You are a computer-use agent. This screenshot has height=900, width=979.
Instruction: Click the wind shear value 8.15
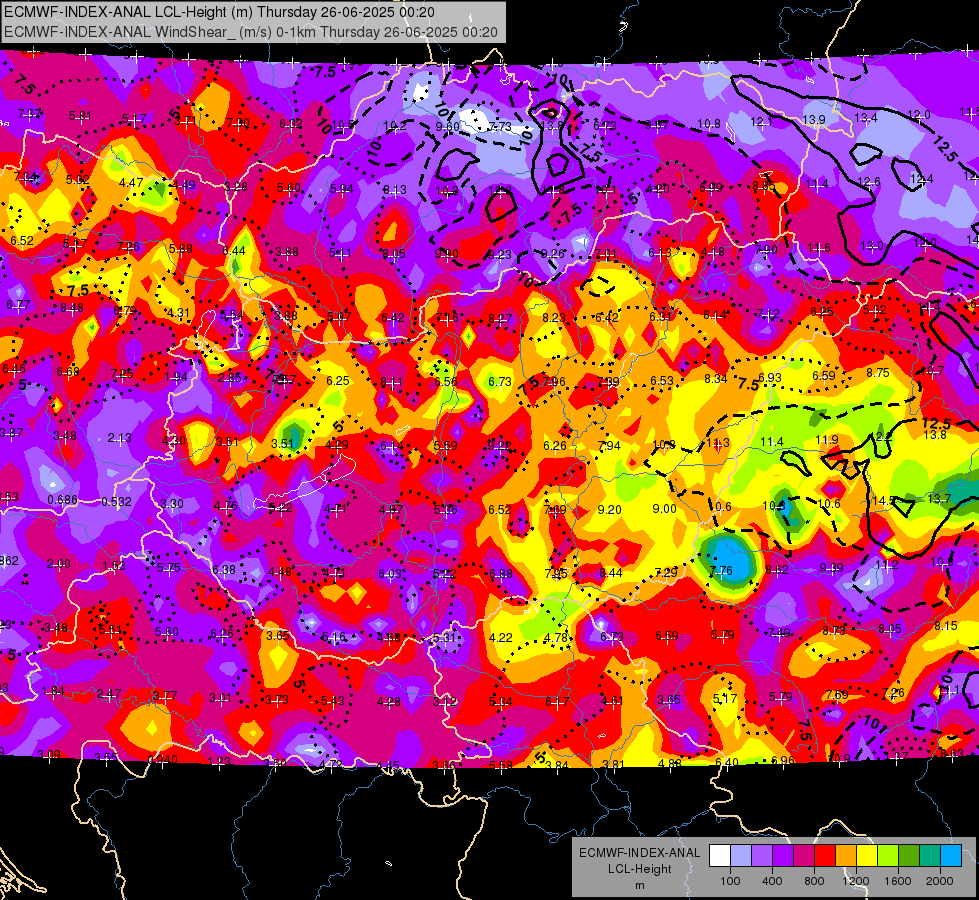click(946, 626)
